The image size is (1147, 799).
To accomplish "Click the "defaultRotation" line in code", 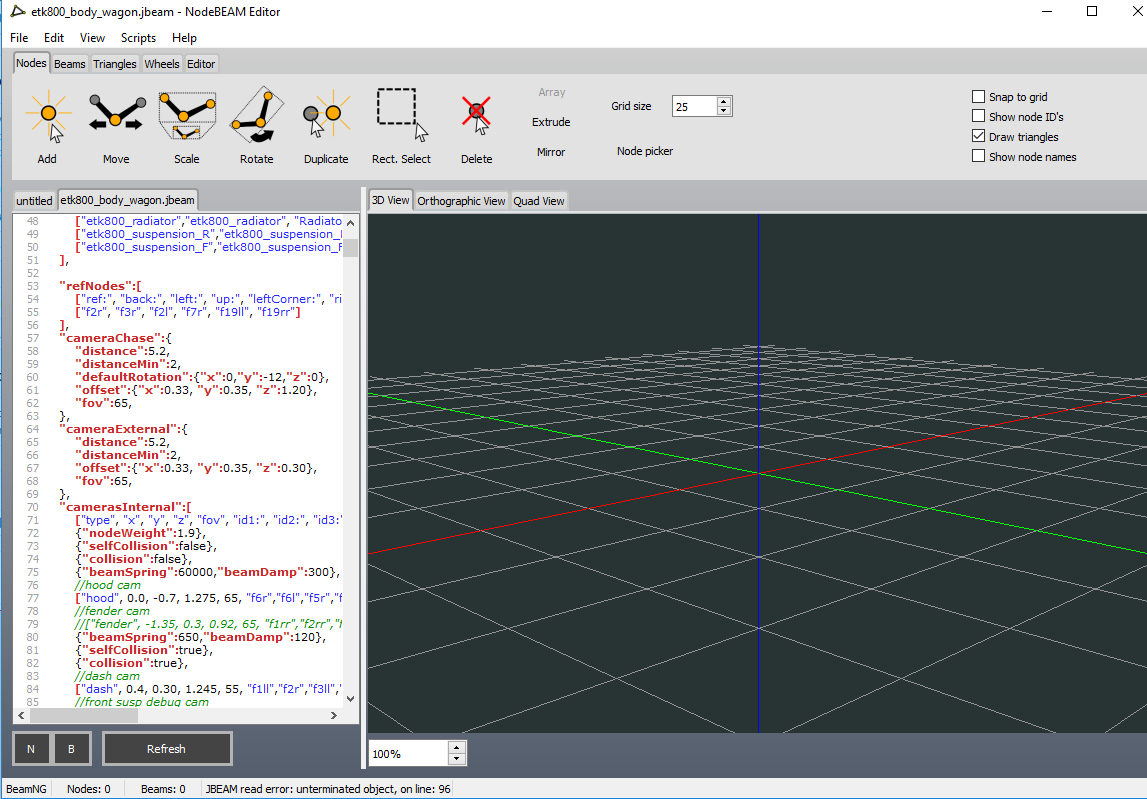I will coord(202,377).
